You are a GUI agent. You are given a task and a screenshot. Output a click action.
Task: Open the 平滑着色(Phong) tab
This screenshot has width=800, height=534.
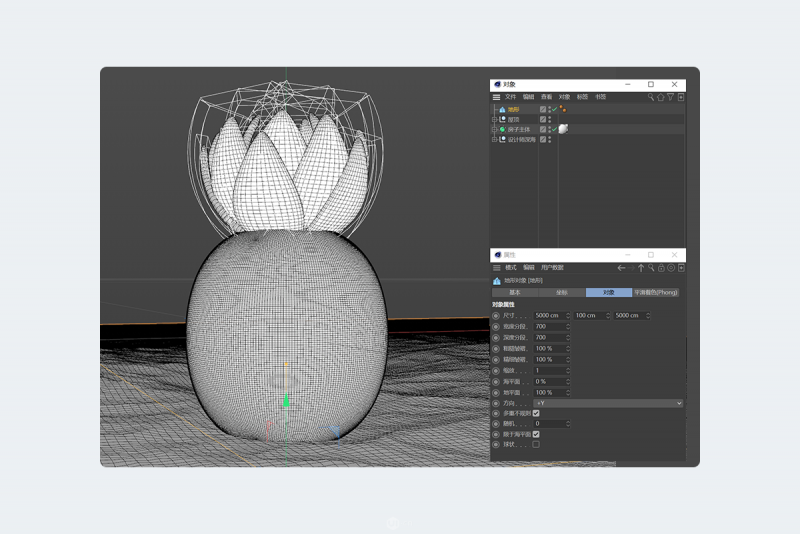[x=655, y=292]
